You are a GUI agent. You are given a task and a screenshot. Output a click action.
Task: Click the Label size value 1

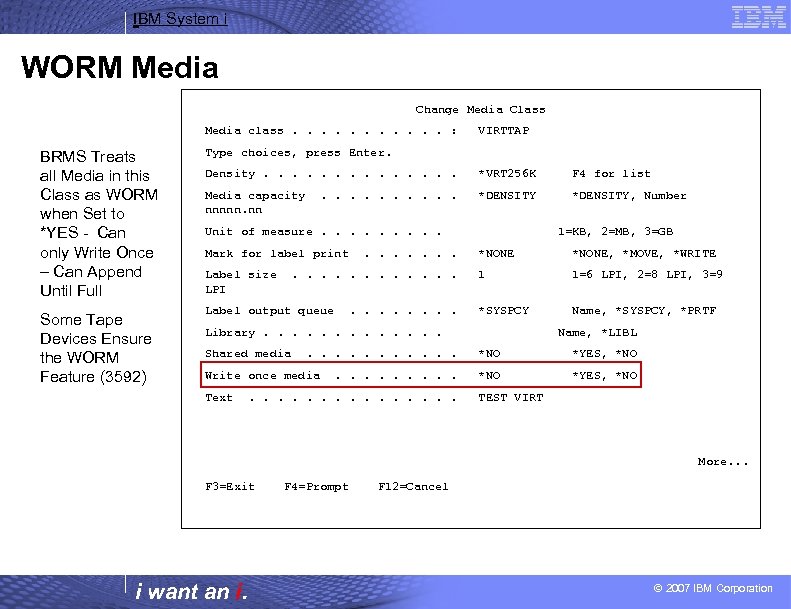tap(481, 275)
